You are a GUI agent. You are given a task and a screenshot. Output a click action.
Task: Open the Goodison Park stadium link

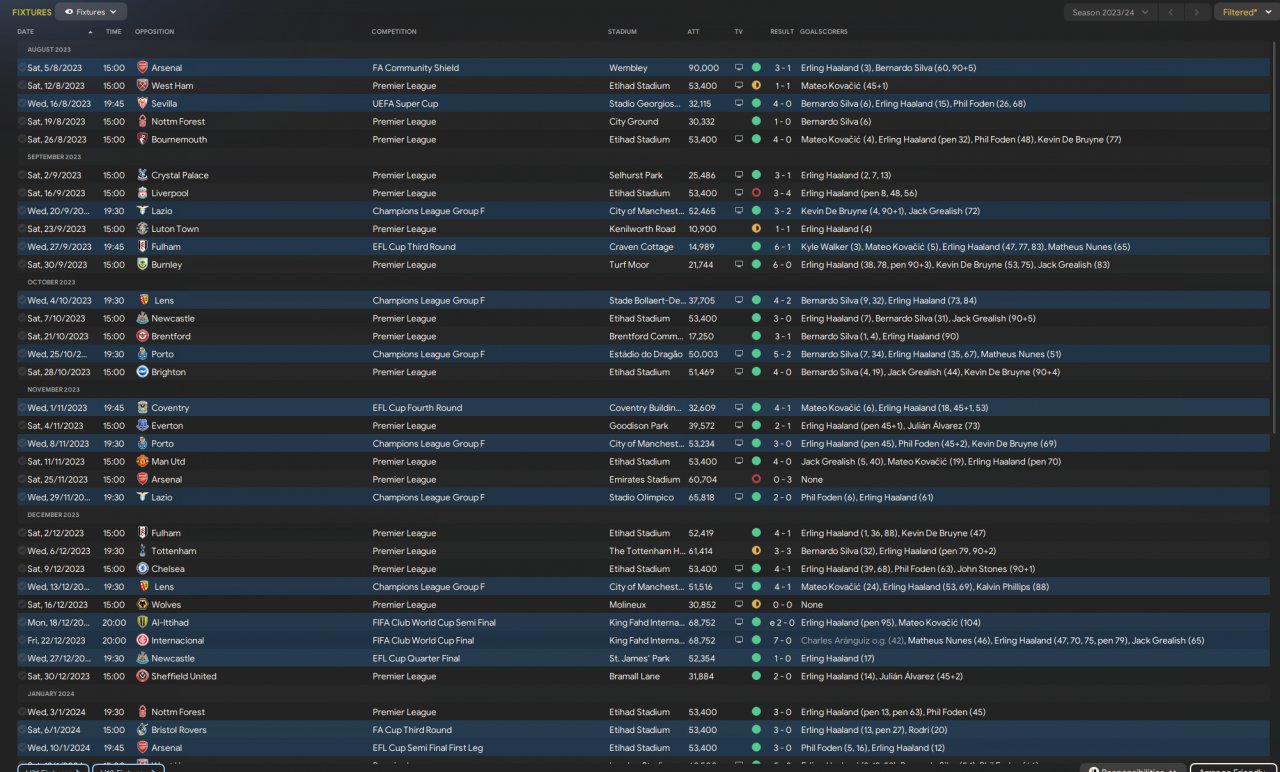(639, 426)
